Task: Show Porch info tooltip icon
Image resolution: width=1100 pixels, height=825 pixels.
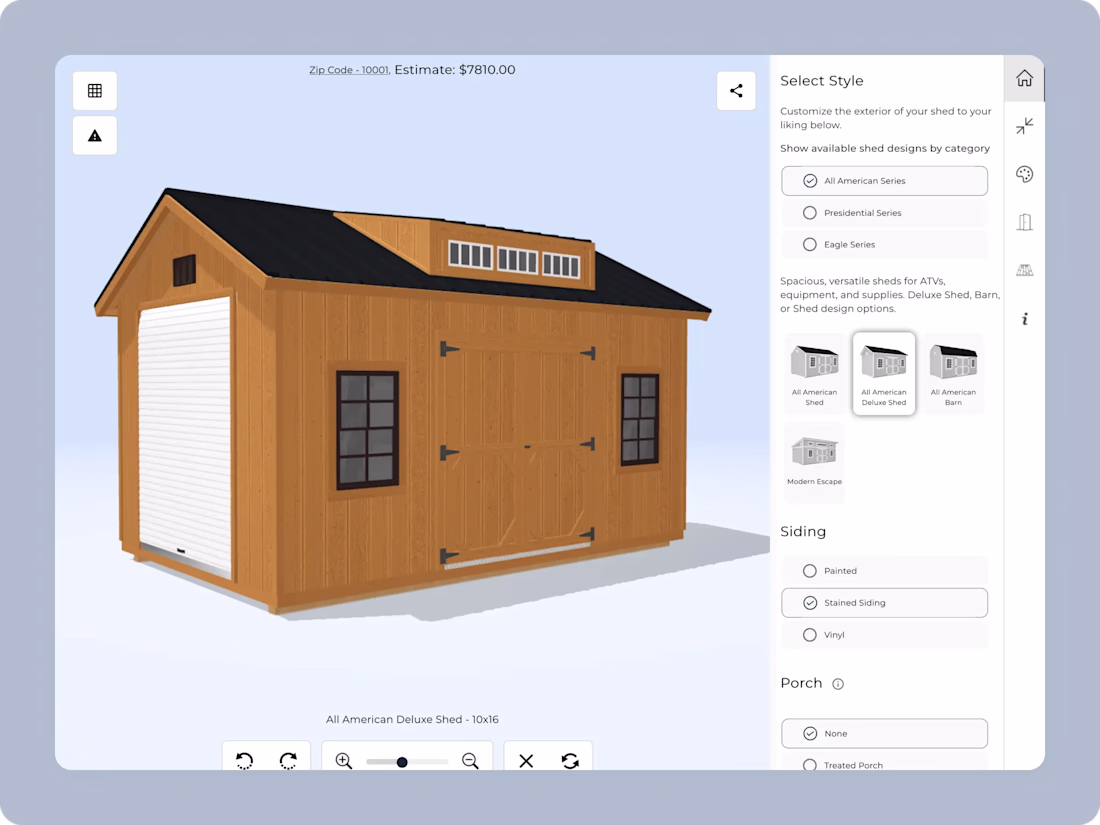Action: point(838,685)
